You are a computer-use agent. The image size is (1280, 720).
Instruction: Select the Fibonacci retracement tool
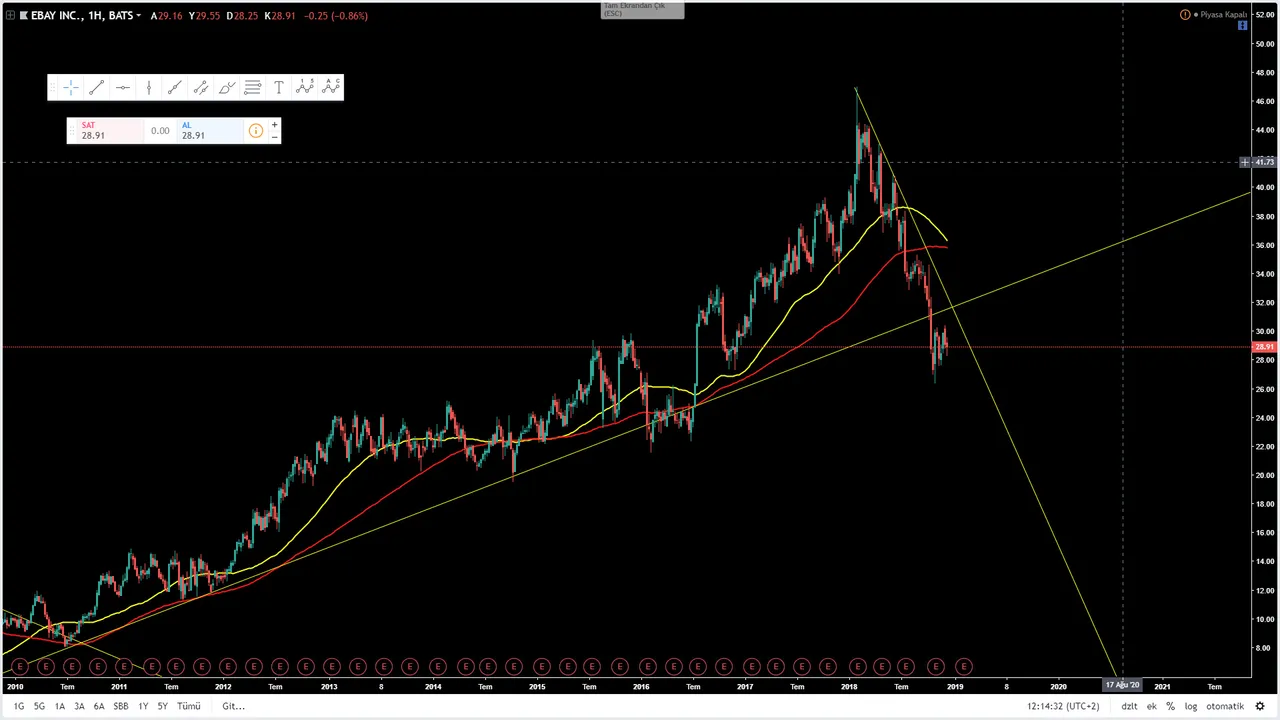pyautogui.click(x=253, y=88)
